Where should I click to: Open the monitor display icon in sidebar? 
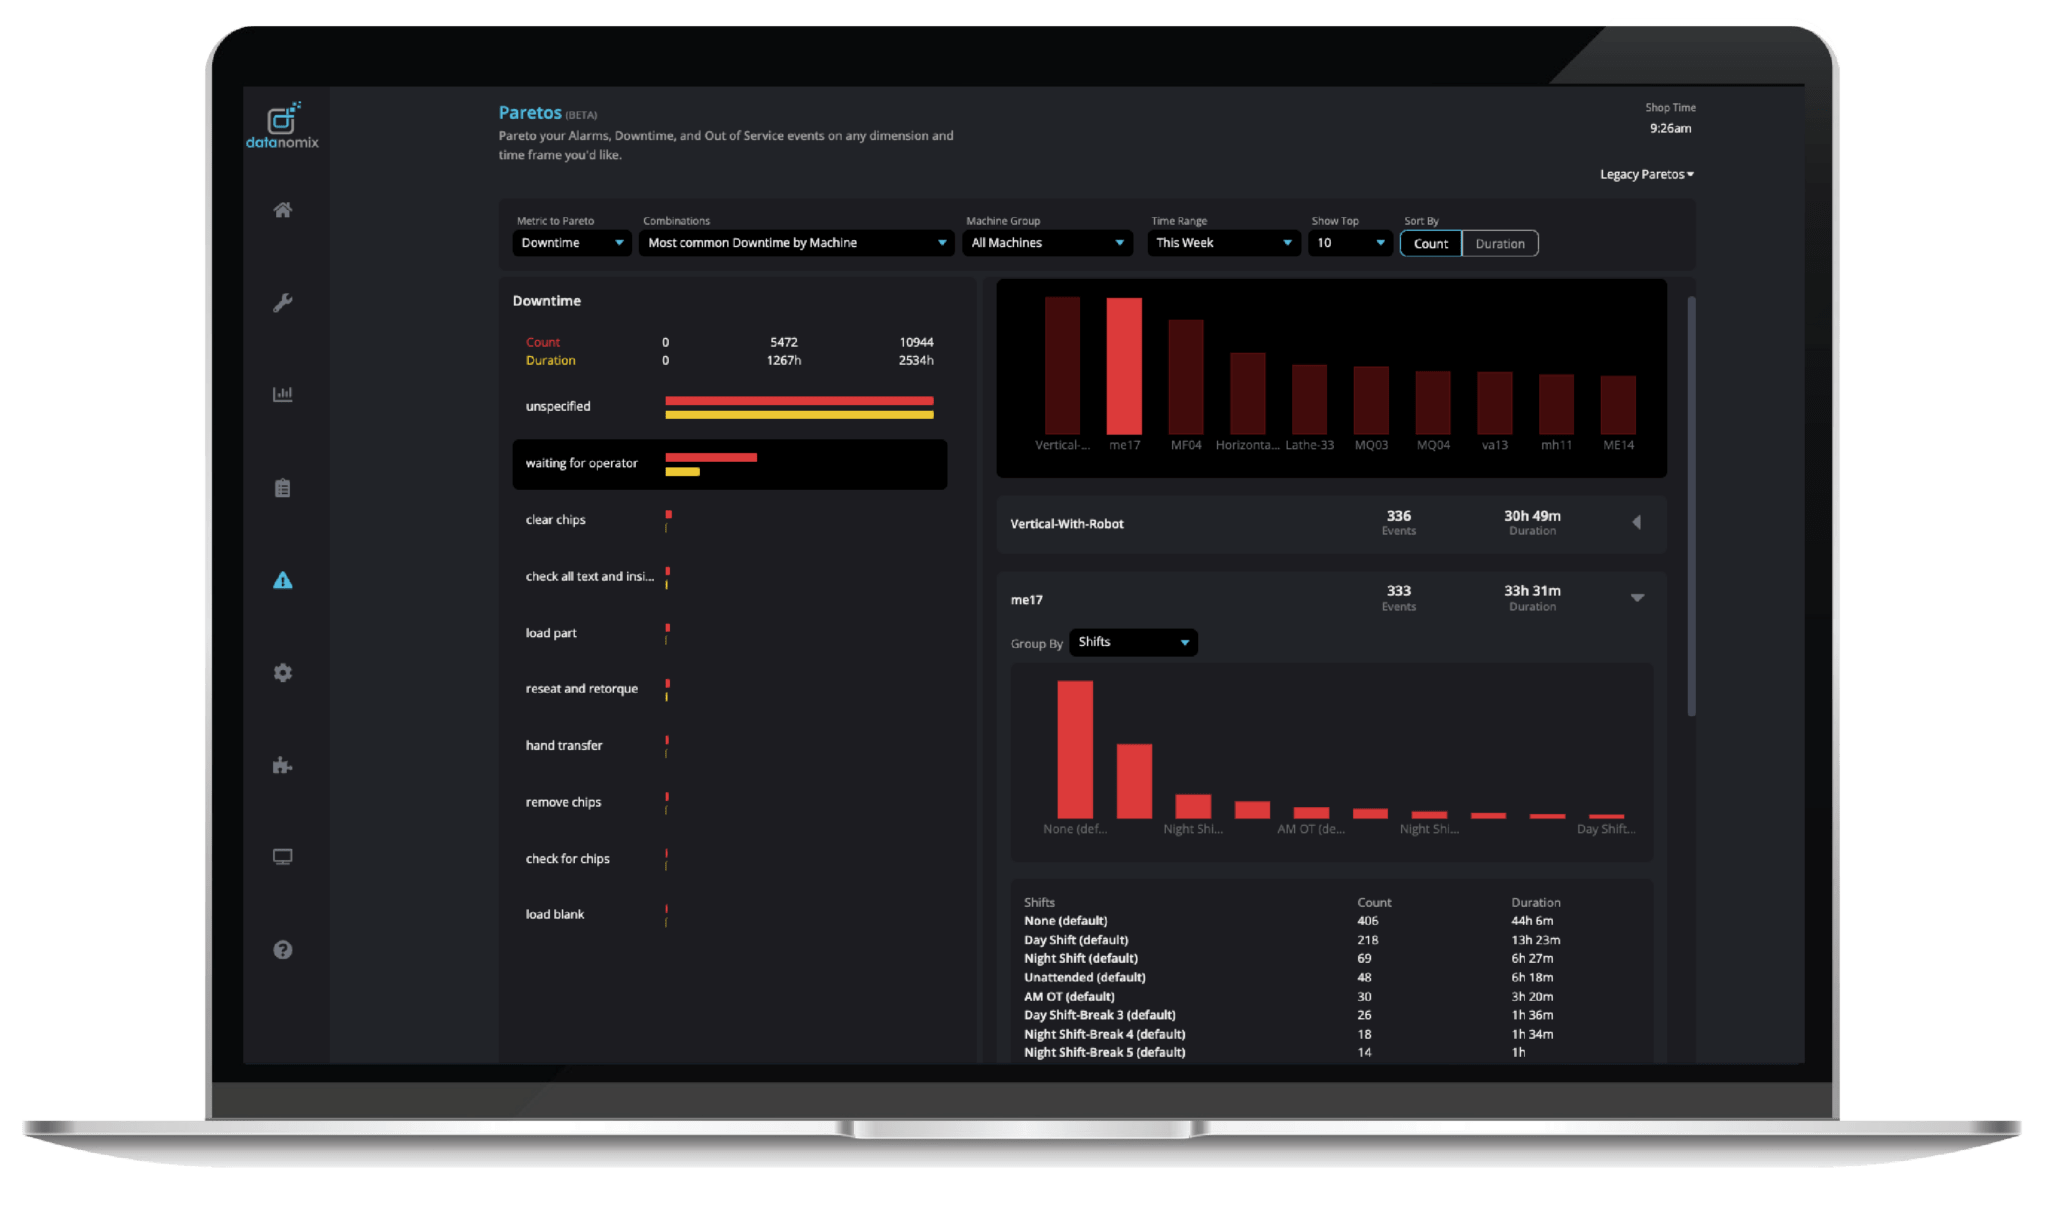283,857
